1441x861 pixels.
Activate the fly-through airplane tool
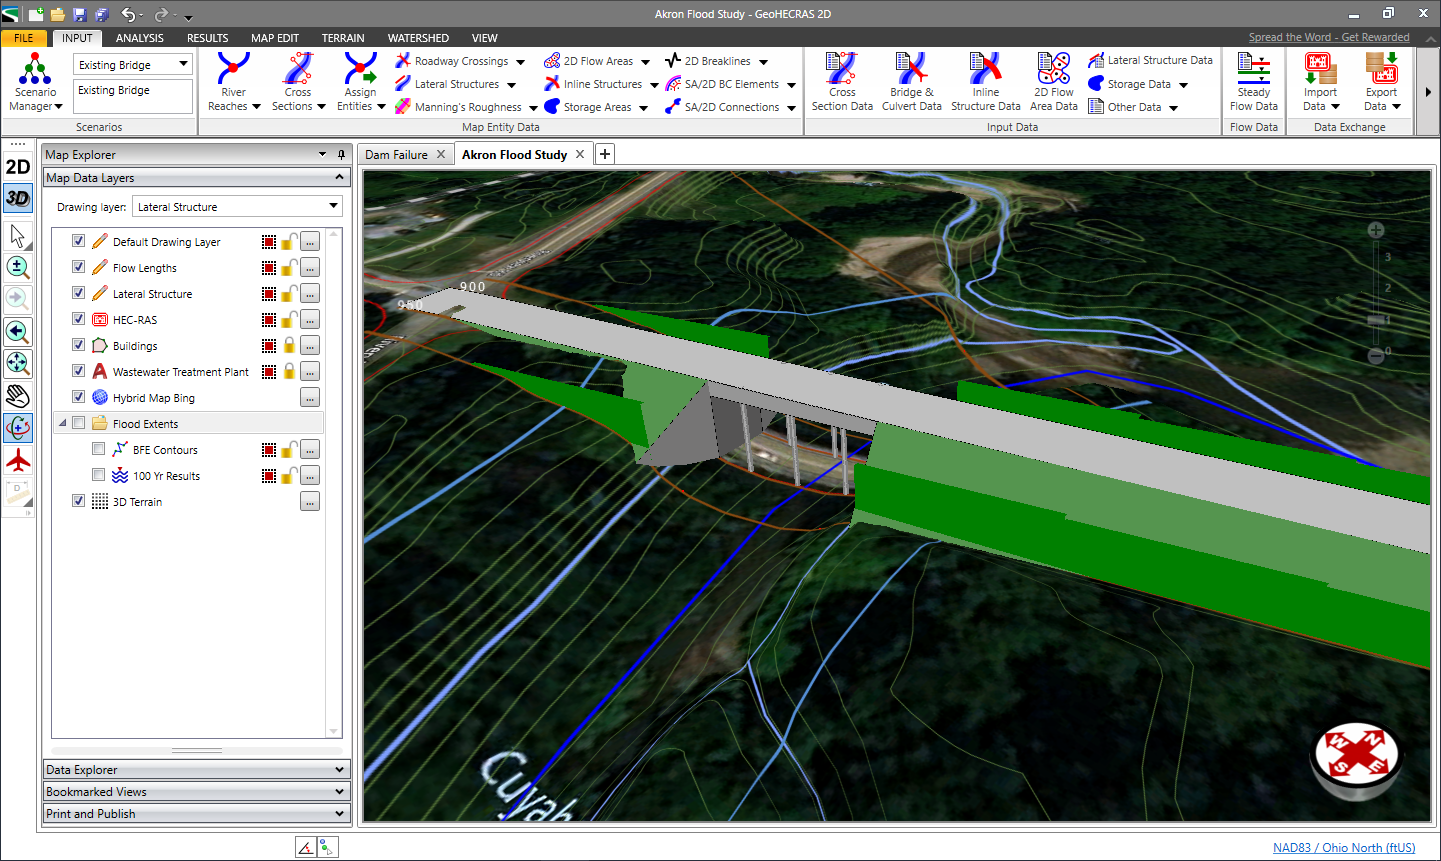18,461
